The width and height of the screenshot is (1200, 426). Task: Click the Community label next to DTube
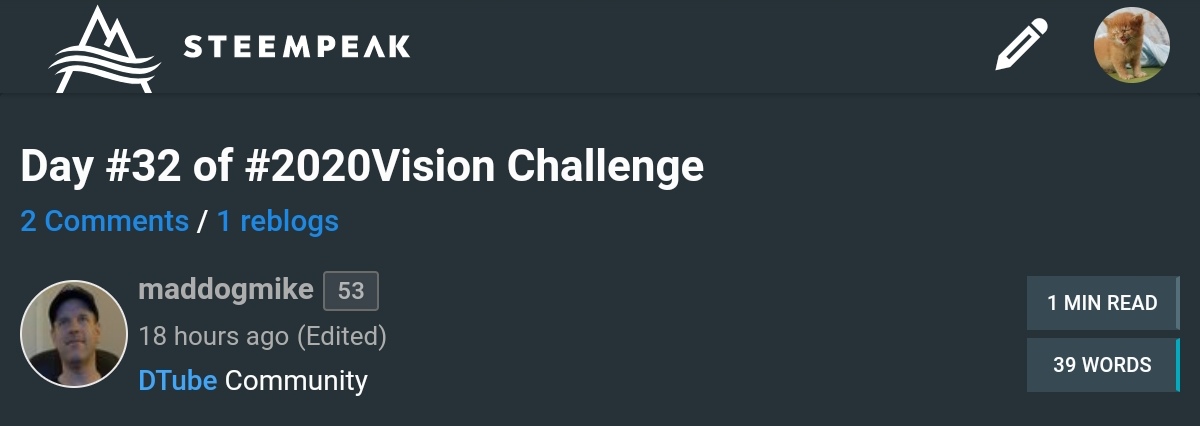[296, 381]
